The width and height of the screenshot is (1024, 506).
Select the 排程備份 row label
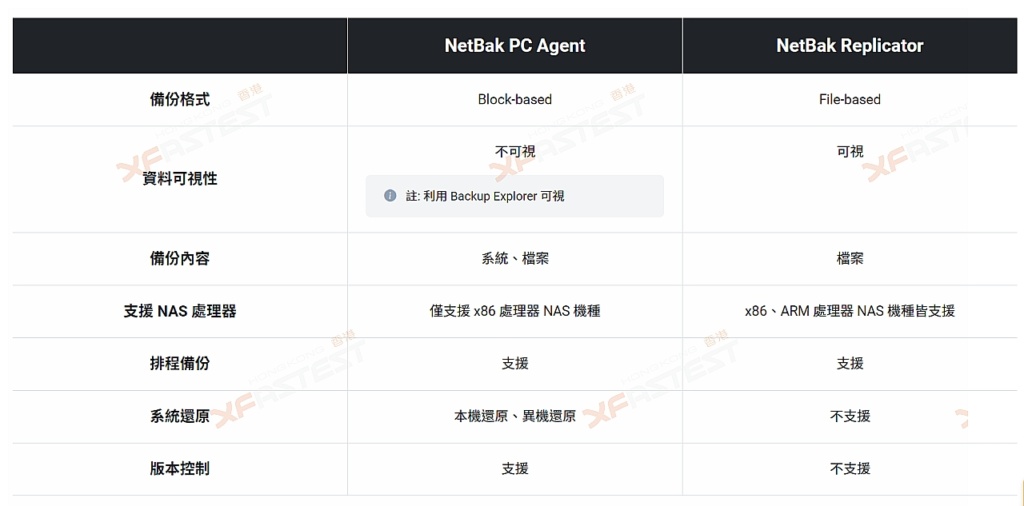(x=180, y=364)
